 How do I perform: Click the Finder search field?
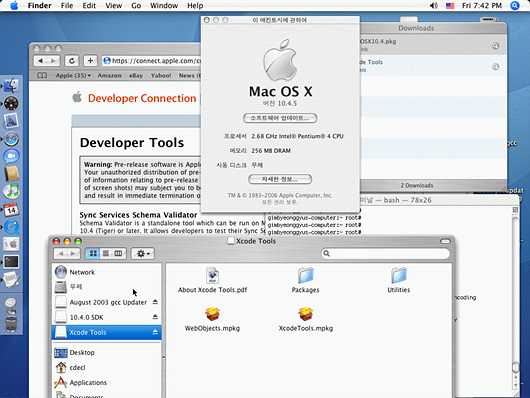[x=385, y=253]
